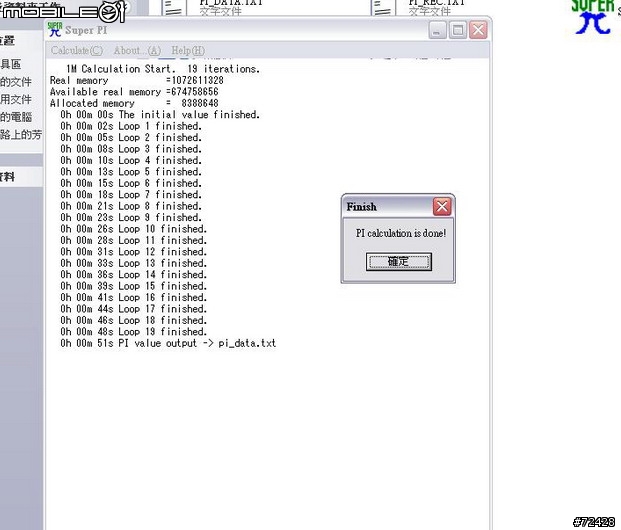The width and height of the screenshot is (621, 530).
Task: Confirm the Finish dialog with 確定 button
Action: pos(398,262)
